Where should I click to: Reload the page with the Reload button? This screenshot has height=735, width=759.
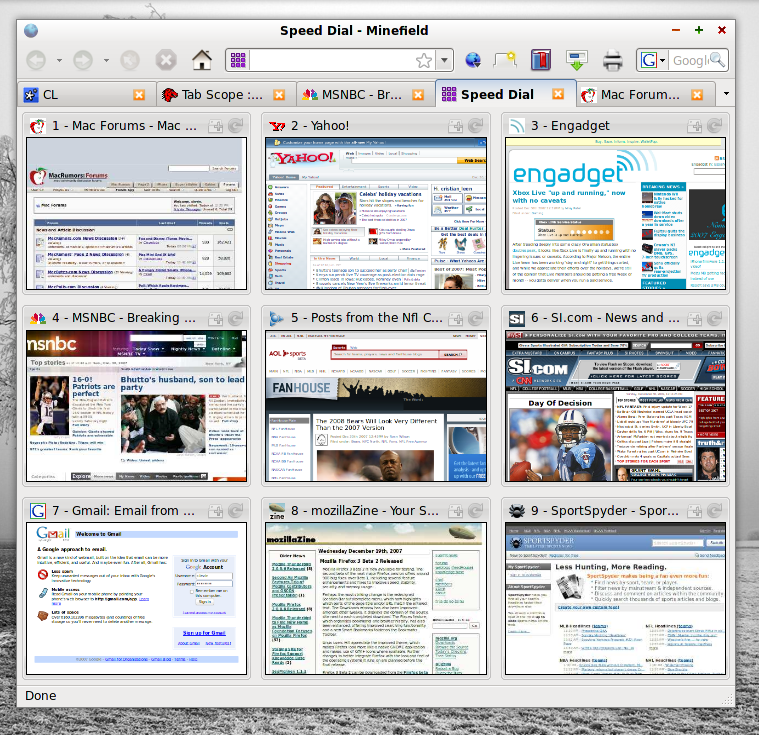[x=129, y=61]
